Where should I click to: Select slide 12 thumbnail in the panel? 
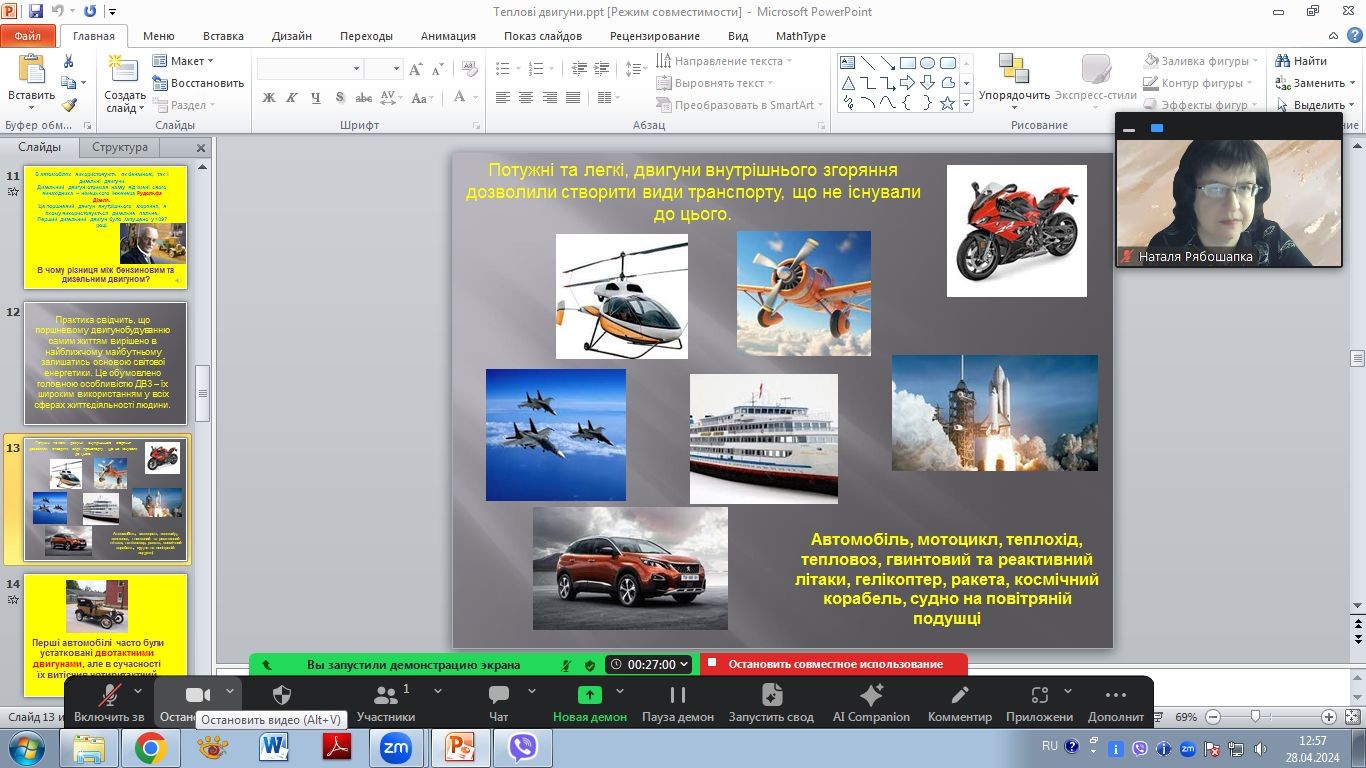coord(105,363)
